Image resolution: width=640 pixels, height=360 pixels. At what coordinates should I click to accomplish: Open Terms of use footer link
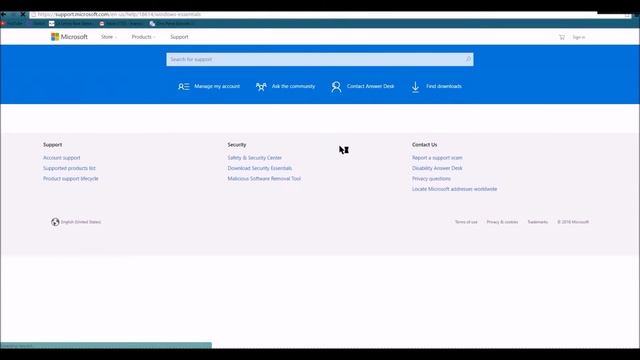[466, 222]
